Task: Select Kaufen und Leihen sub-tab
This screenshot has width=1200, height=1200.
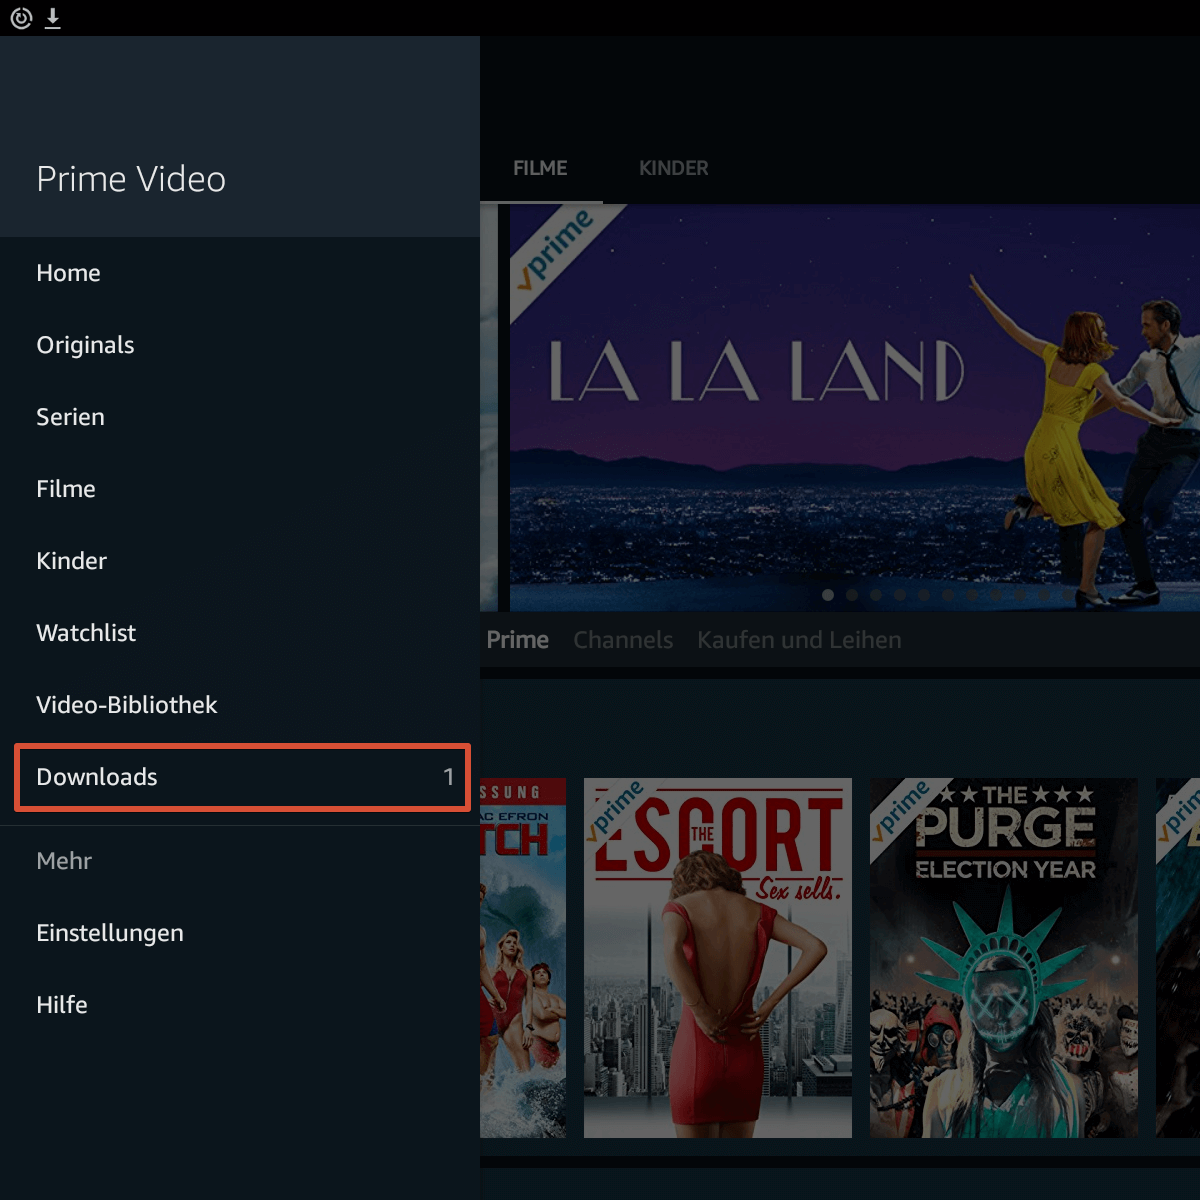Action: [x=799, y=640]
